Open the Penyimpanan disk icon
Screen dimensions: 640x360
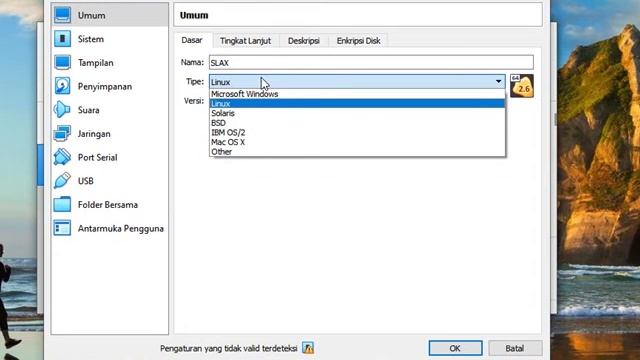click(62, 86)
